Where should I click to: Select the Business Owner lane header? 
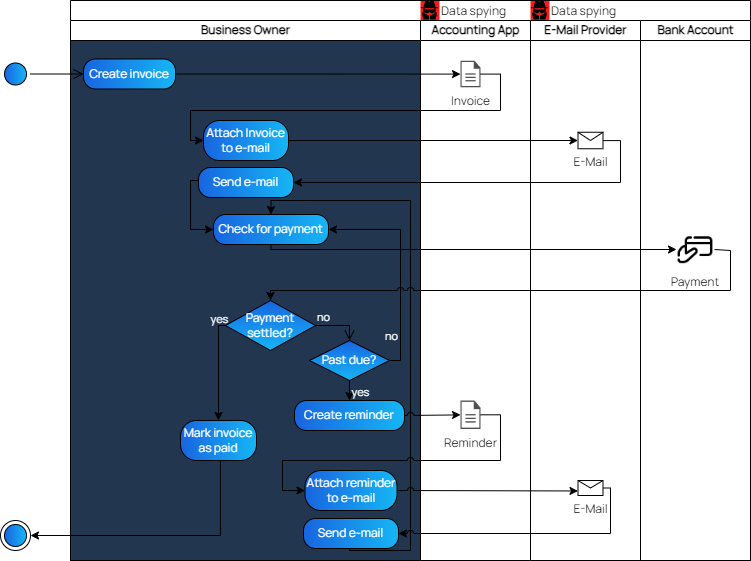pyautogui.click(x=245, y=30)
